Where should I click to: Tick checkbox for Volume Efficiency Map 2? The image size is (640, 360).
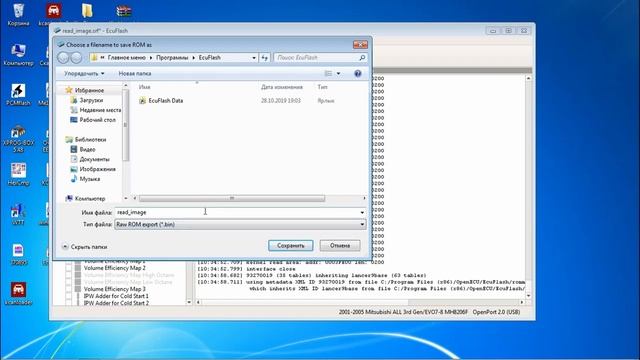[x=69, y=268]
